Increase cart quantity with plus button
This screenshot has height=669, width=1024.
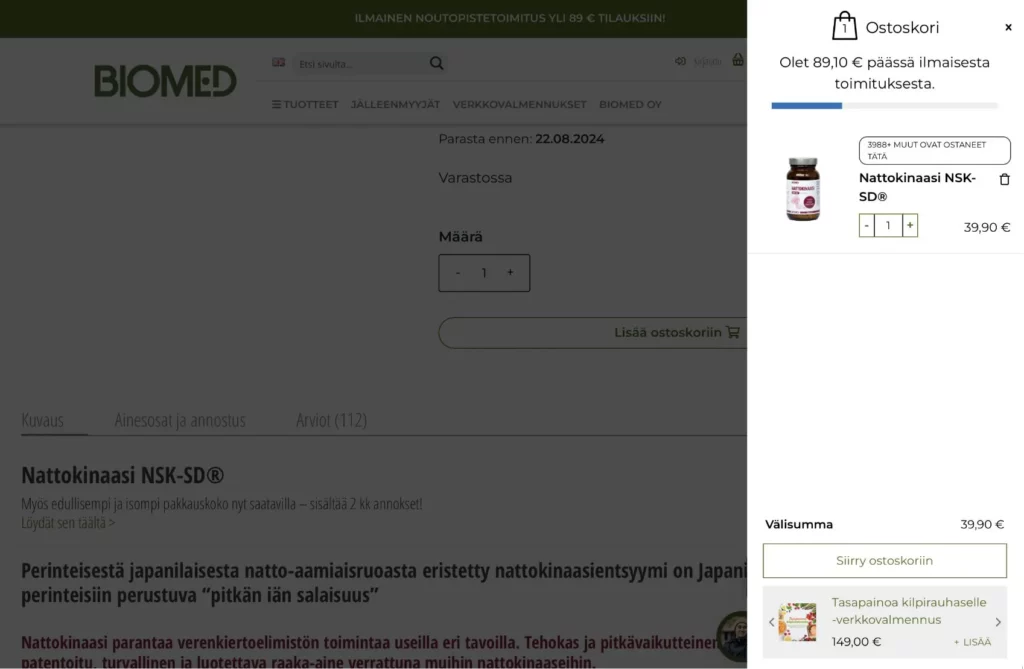(910, 225)
